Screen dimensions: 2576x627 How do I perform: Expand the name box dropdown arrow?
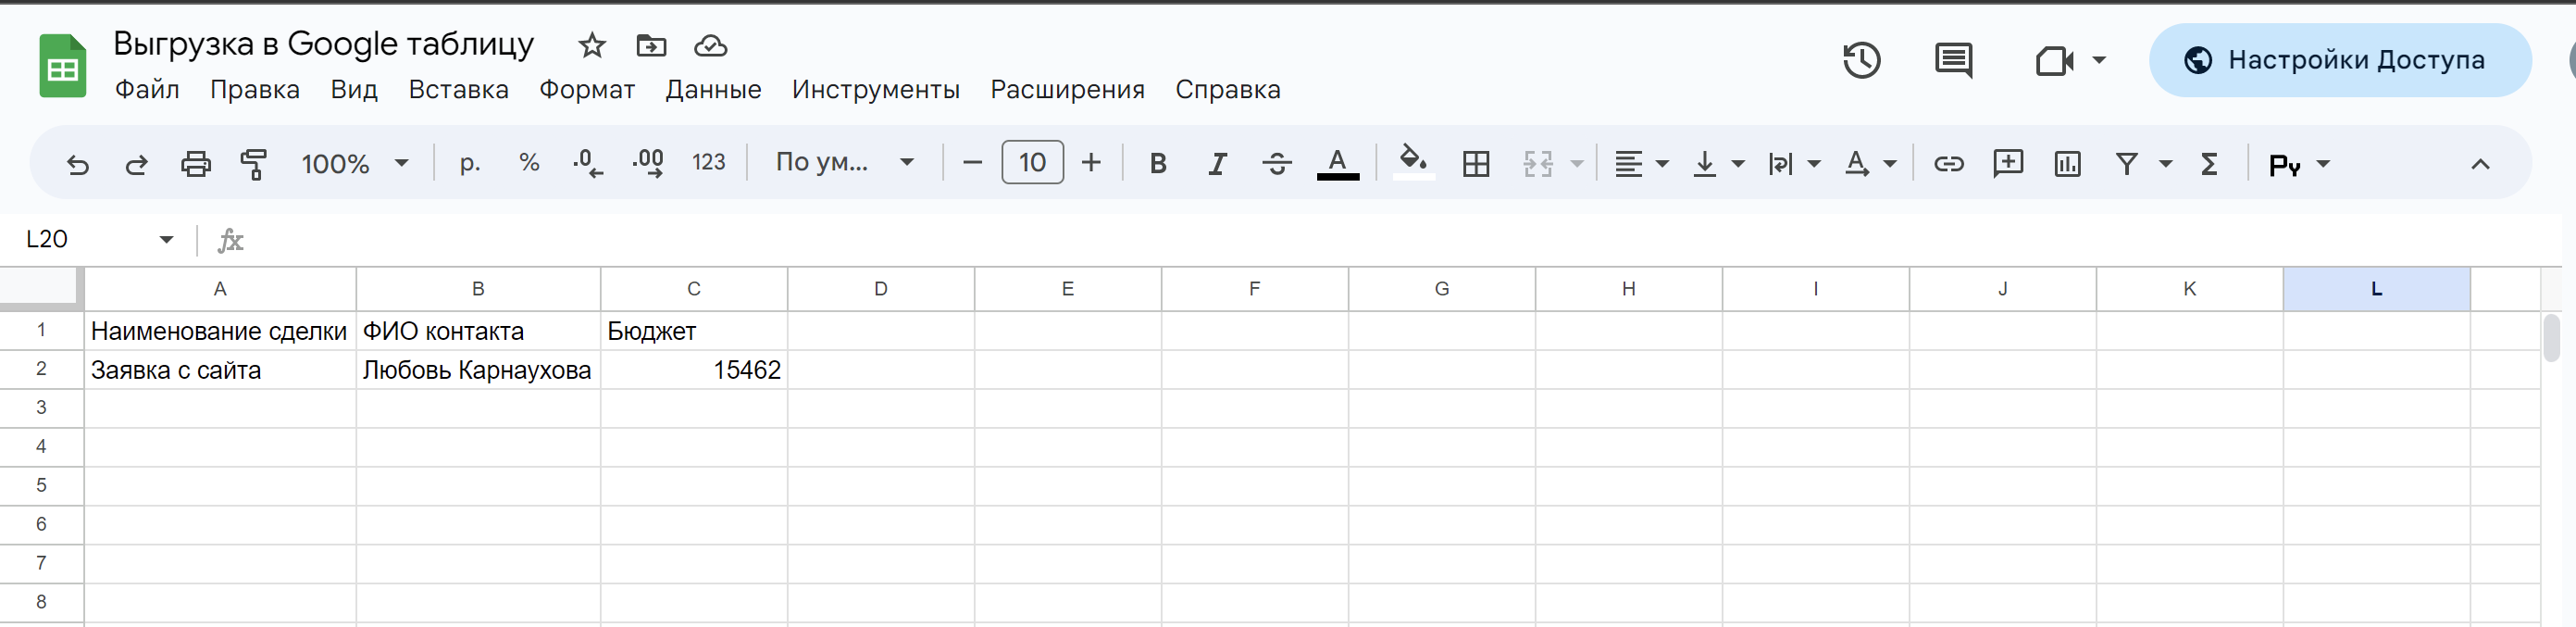point(166,239)
